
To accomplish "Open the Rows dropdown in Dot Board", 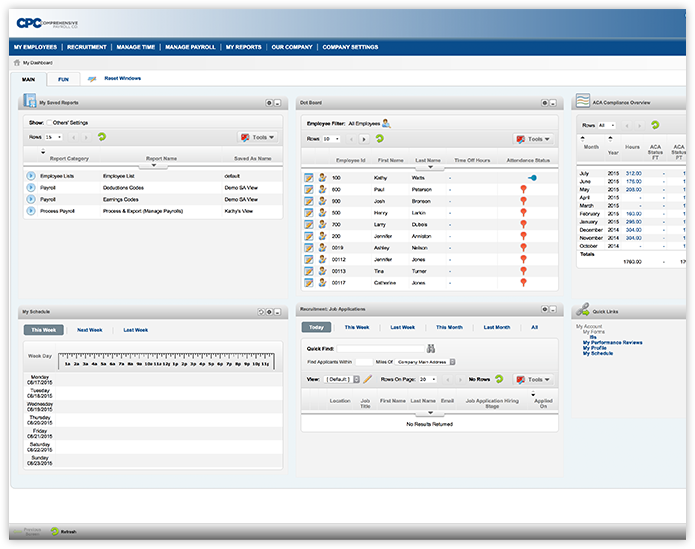I will pos(331,139).
